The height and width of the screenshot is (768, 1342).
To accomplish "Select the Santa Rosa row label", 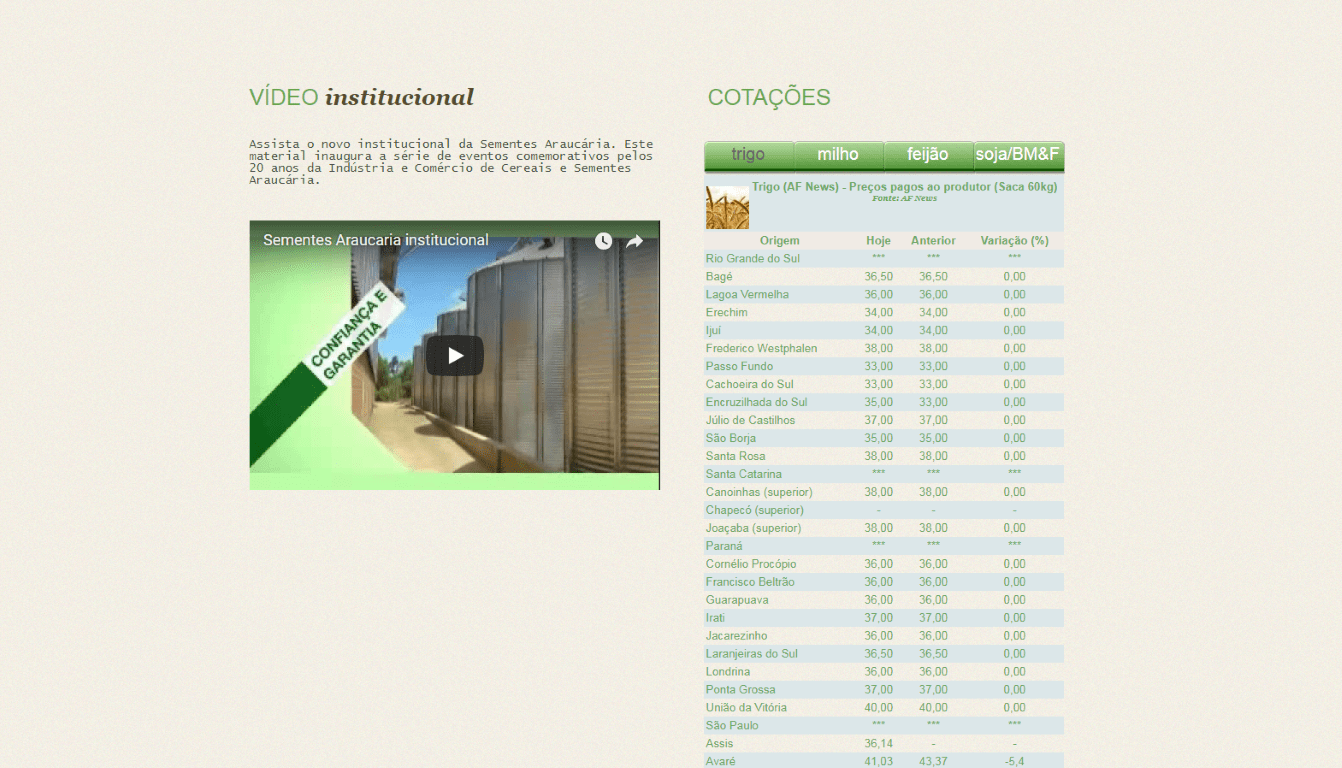I will pos(735,457).
